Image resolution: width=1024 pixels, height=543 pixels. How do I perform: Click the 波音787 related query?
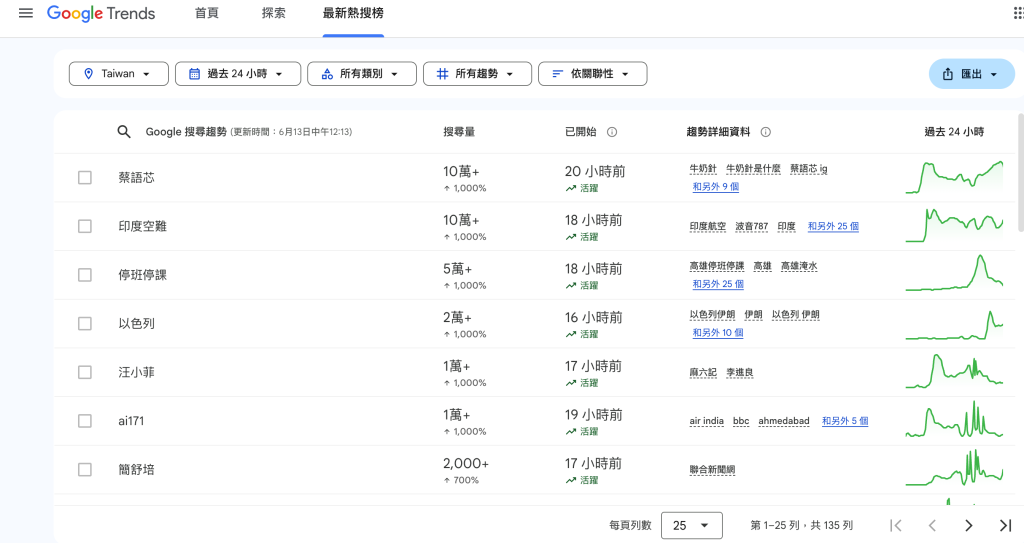752,226
